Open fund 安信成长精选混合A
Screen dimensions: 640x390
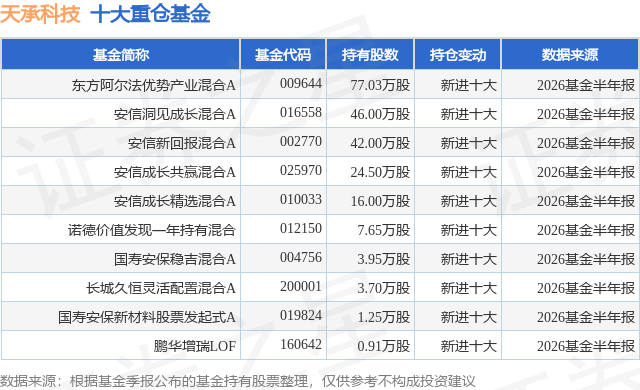175,201
